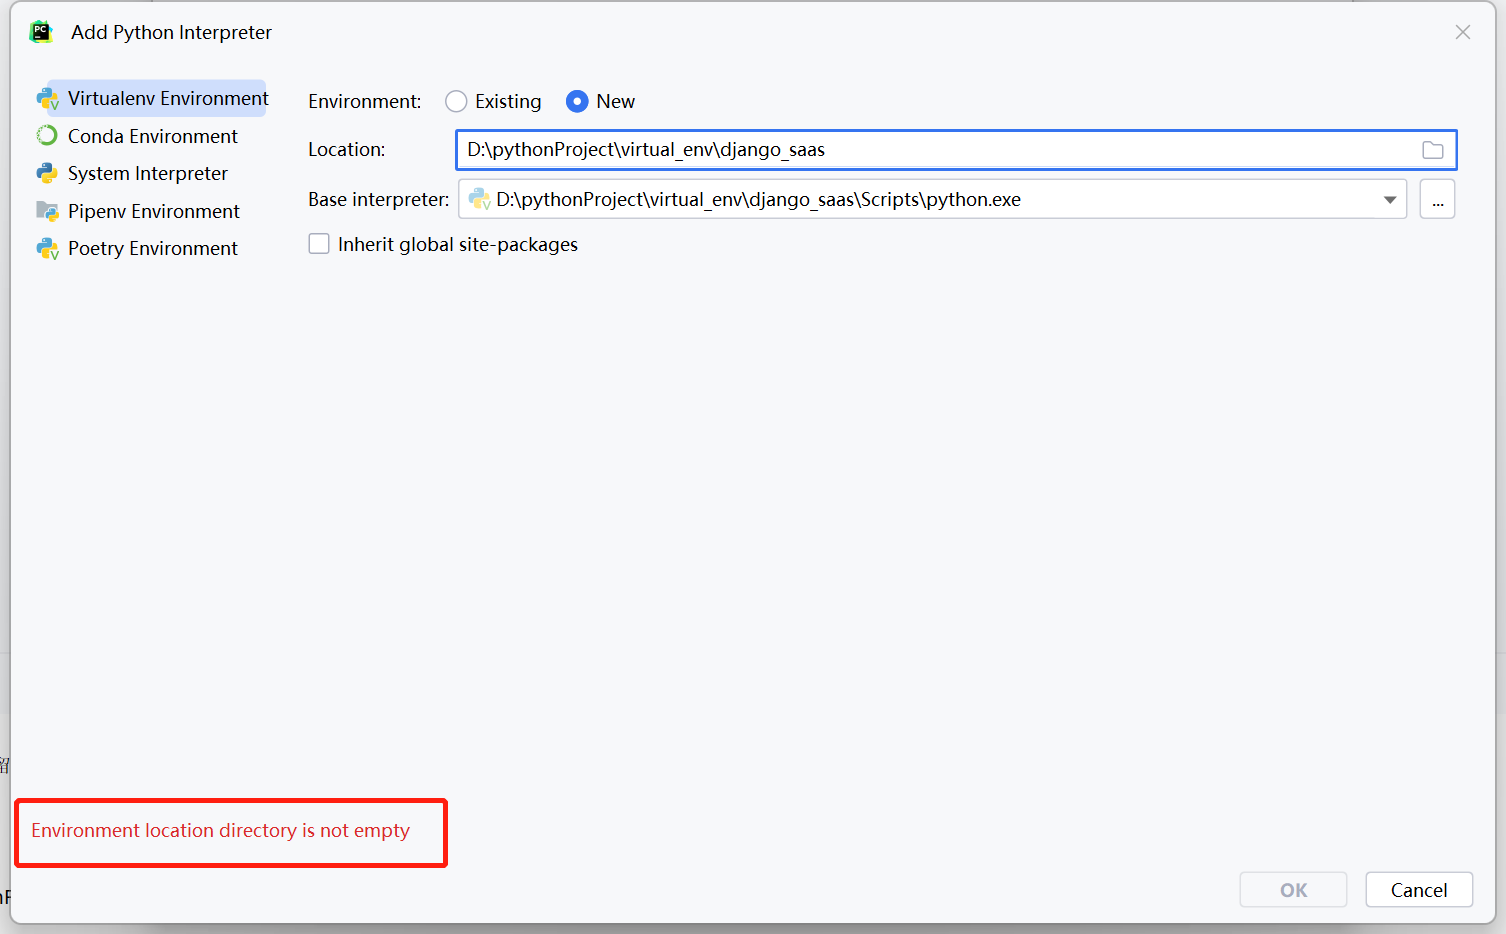Open the System Interpreter section

coord(147,174)
